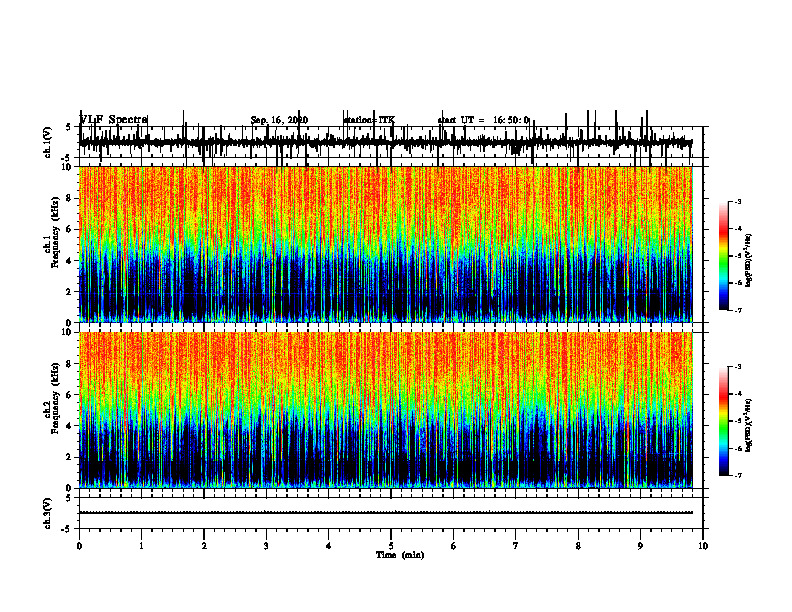Click the ch.2 frequency axis "6" tick label
The image size is (792, 612).
[70, 395]
